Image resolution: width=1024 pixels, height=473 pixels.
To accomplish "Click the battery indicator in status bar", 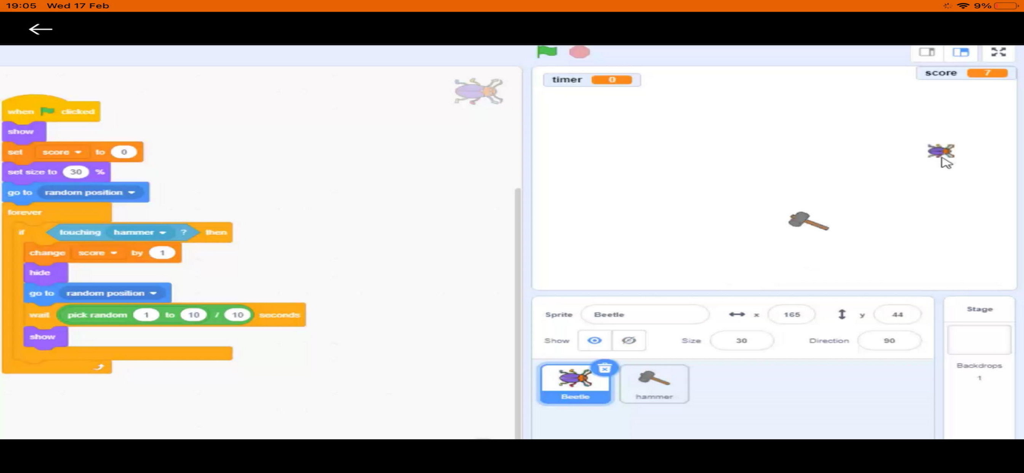I will click(x=1005, y=6).
